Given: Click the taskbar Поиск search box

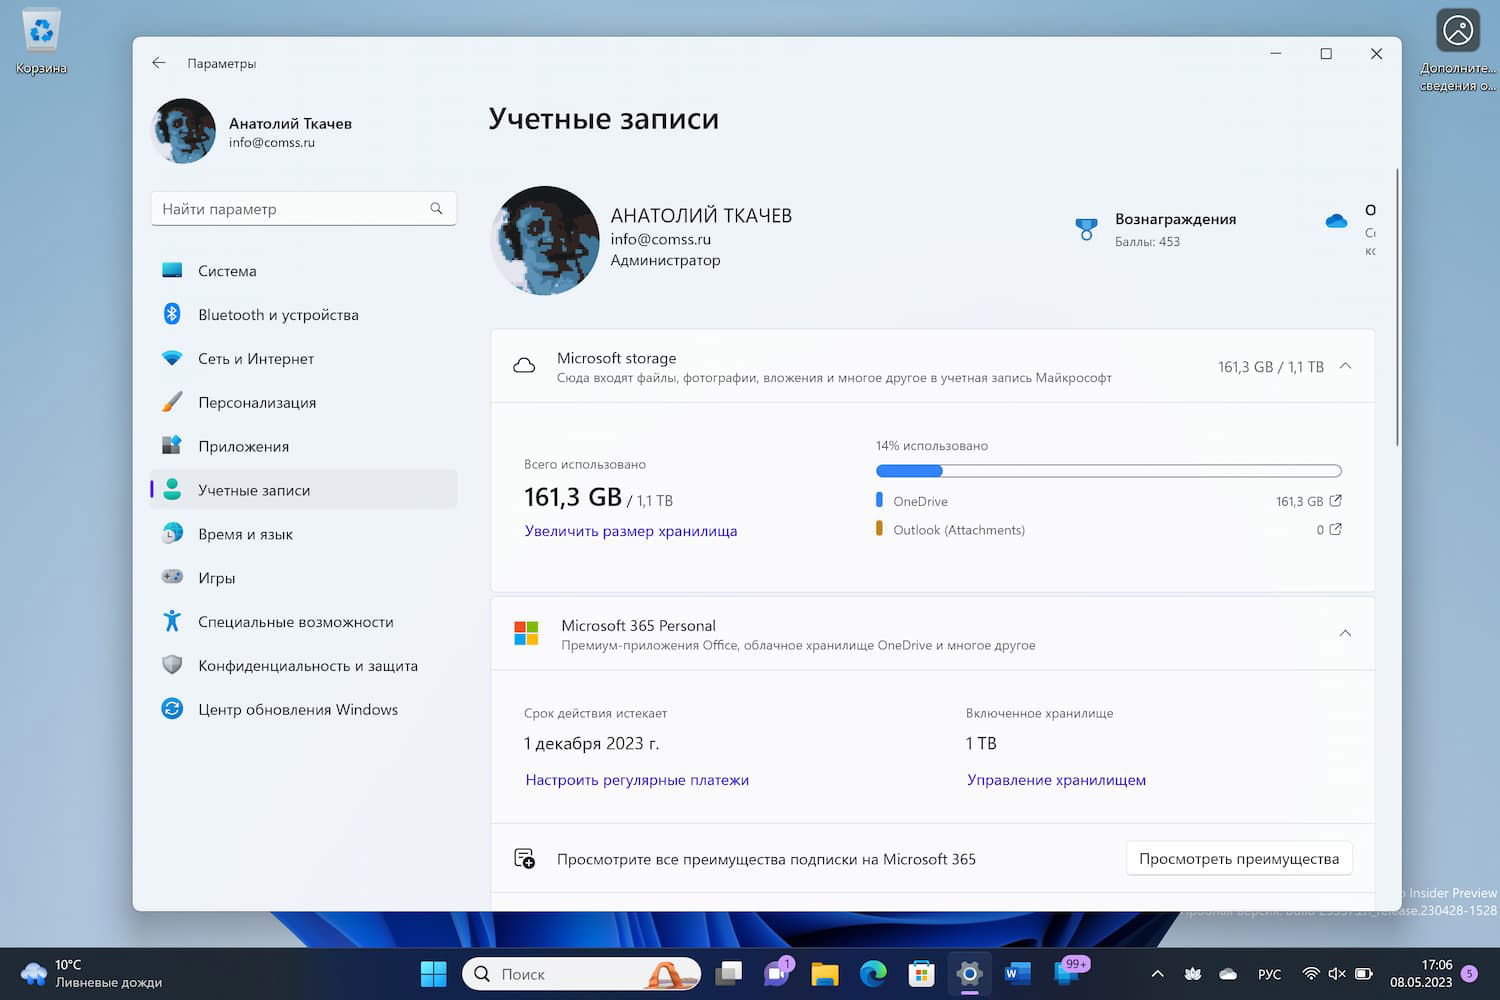Looking at the screenshot, I should tap(581, 974).
